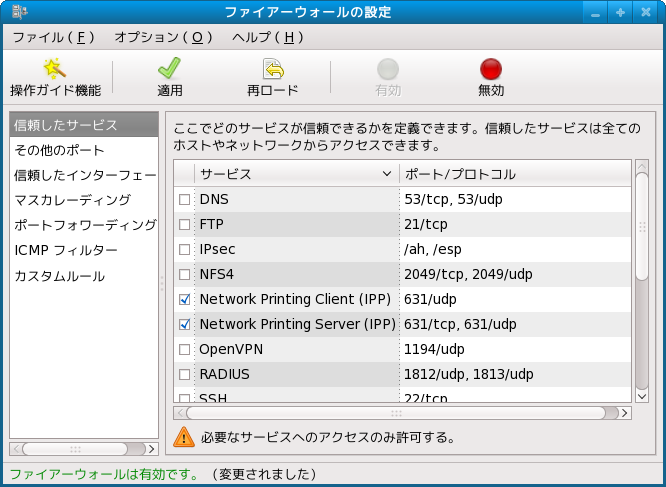The height and width of the screenshot is (487, 666).
Task: Select その他のポート in the sidebar
Action: (x=59, y=150)
